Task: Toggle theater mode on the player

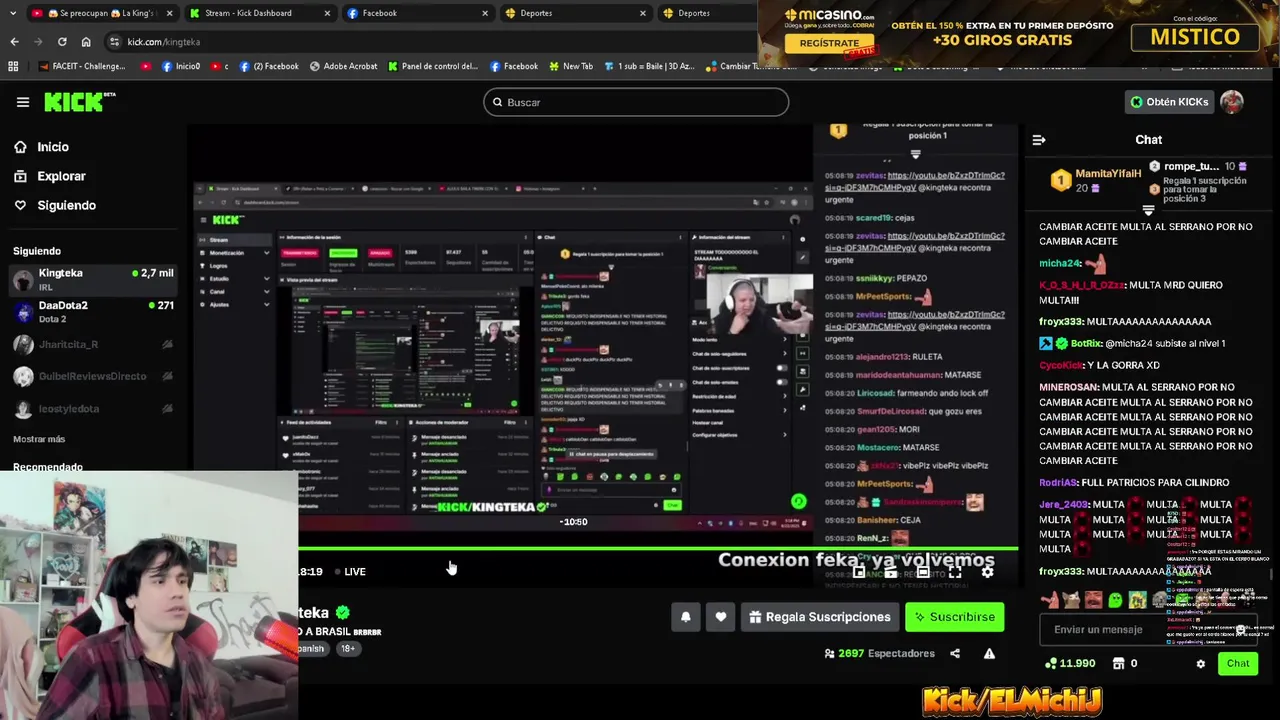Action: pos(922,572)
